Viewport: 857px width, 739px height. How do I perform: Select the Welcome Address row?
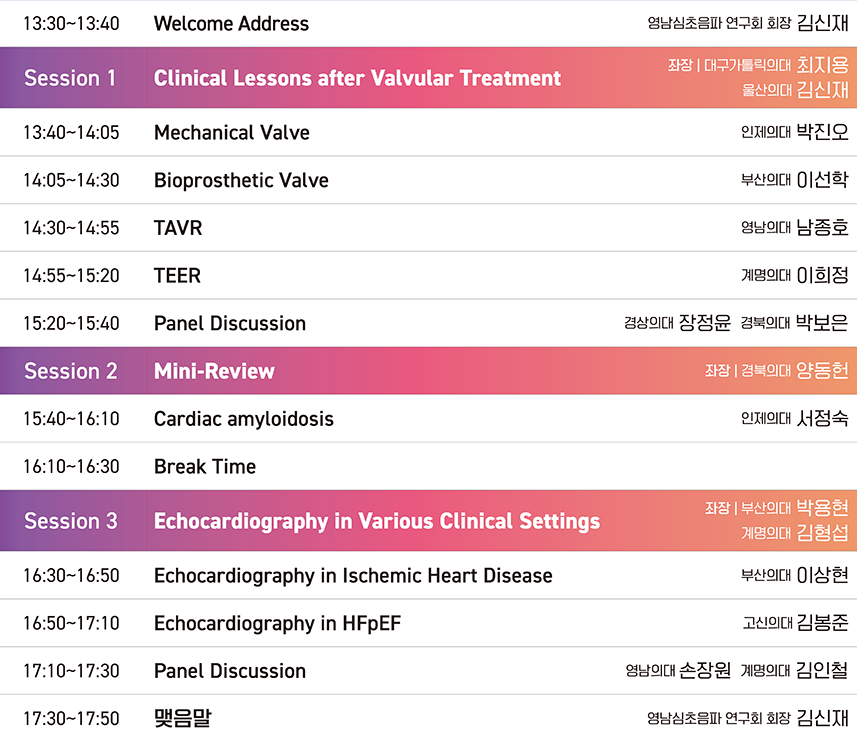[428, 24]
